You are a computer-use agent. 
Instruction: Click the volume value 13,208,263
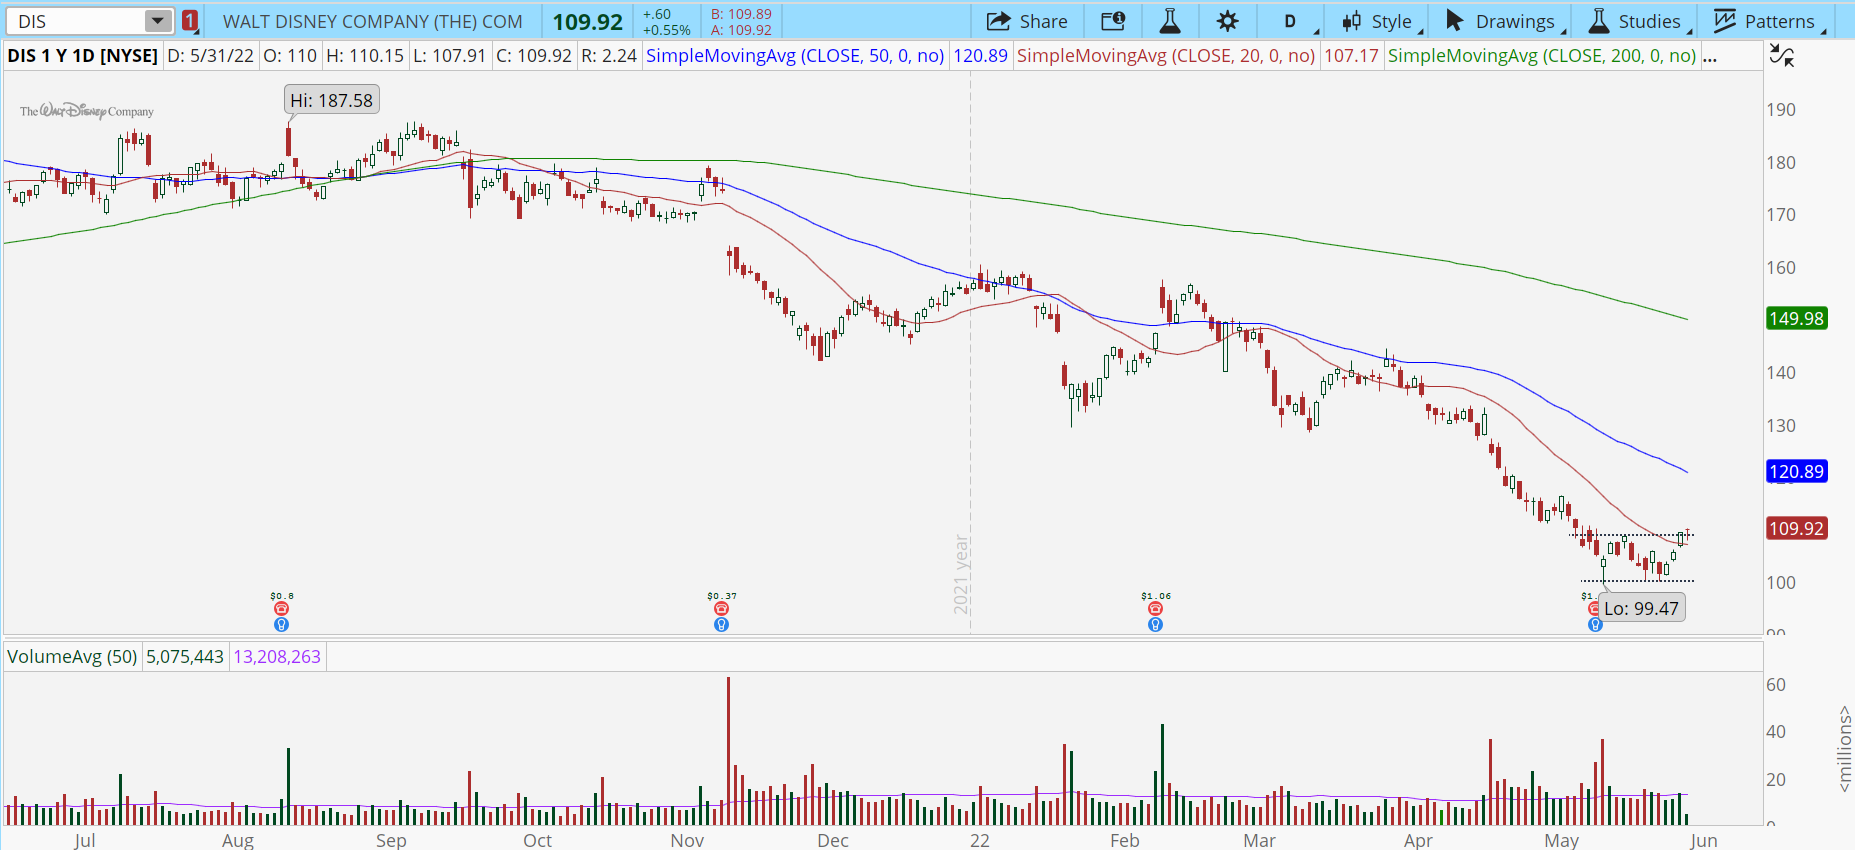tap(277, 657)
